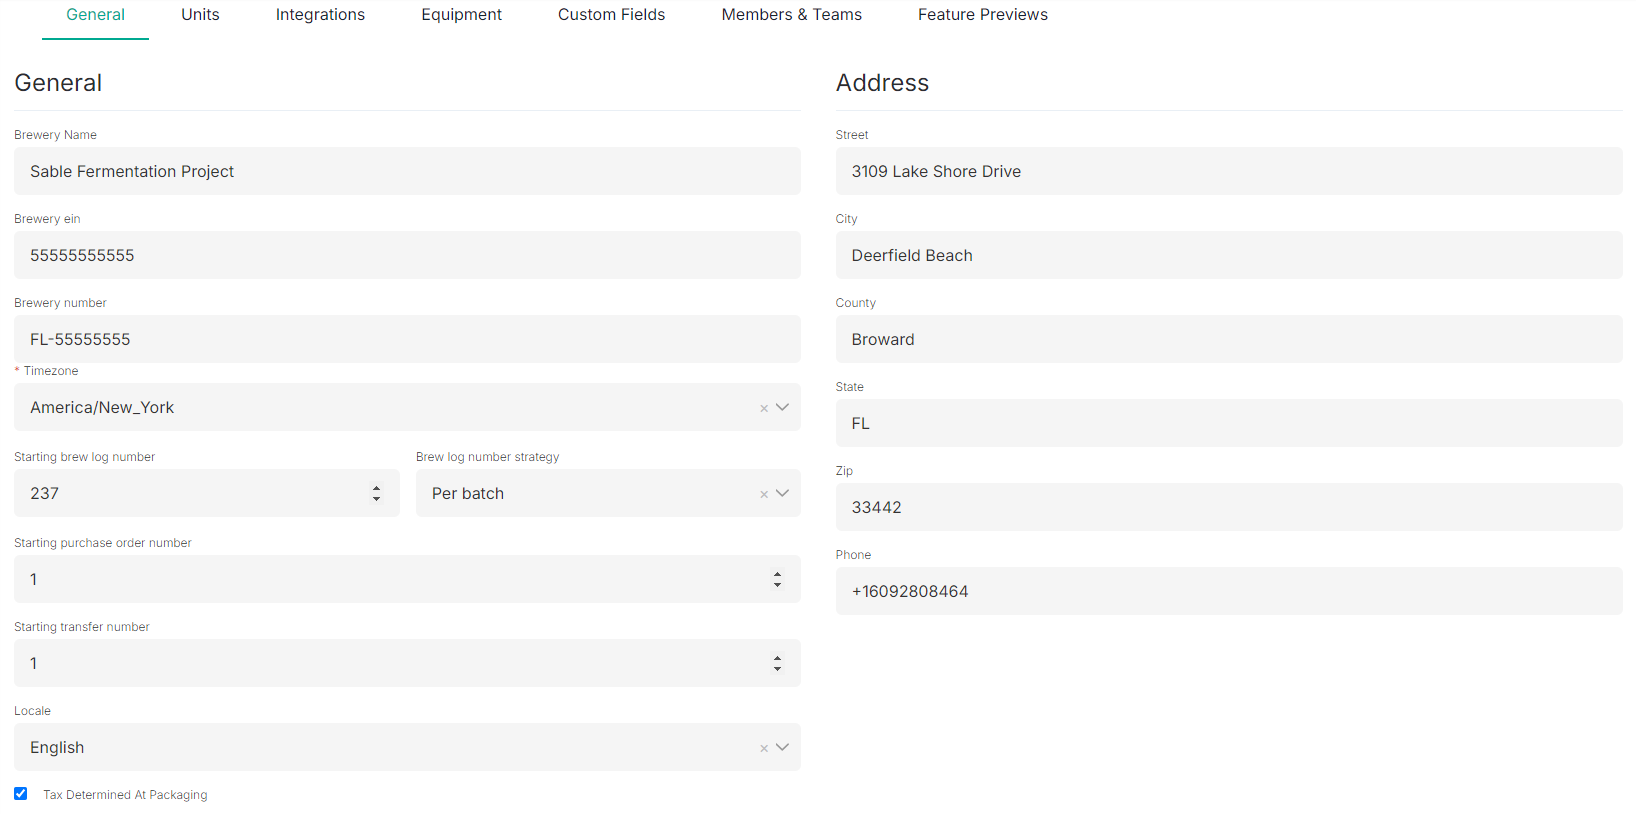Image resolution: width=1636 pixels, height=814 pixels.
Task: Select the Zip code input field
Action: click(1229, 507)
